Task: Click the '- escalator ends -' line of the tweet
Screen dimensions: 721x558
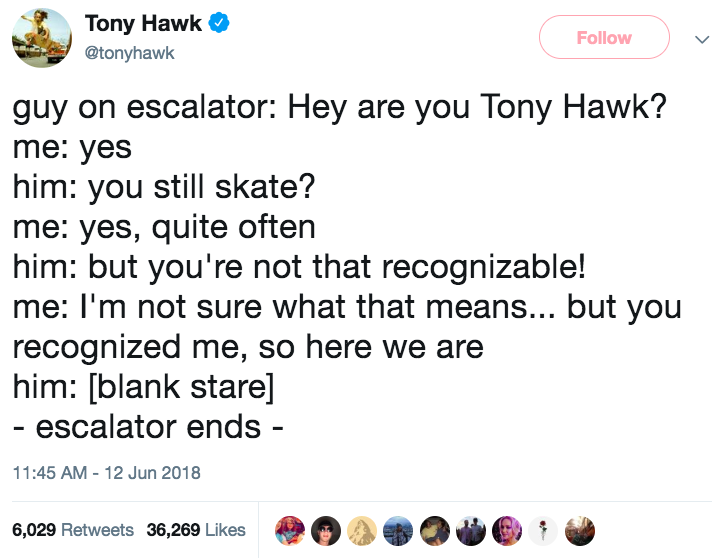Action: [148, 427]
